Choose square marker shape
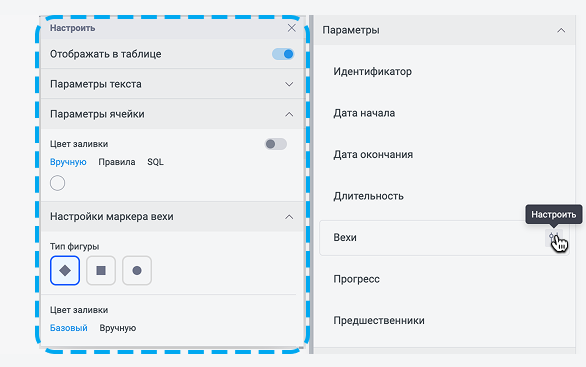 click(x=101, y=271)
